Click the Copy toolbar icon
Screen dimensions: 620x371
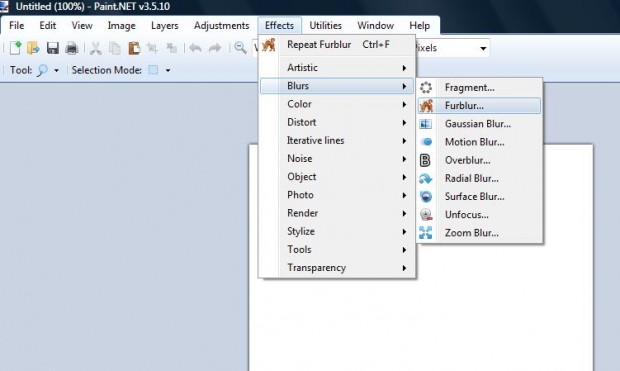point(115,48)
